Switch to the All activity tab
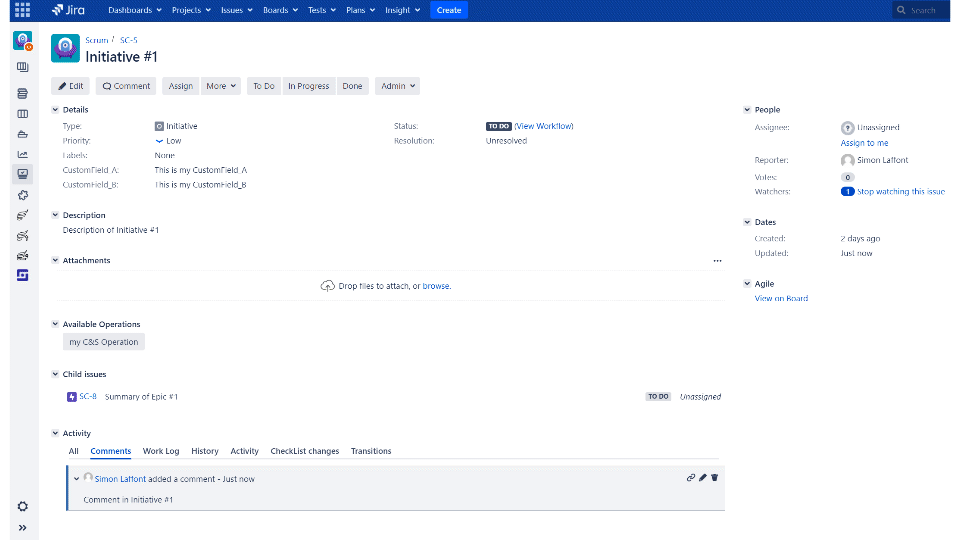Image resolution: width=960 pixels, height=540 pixels. pos(73,451)
